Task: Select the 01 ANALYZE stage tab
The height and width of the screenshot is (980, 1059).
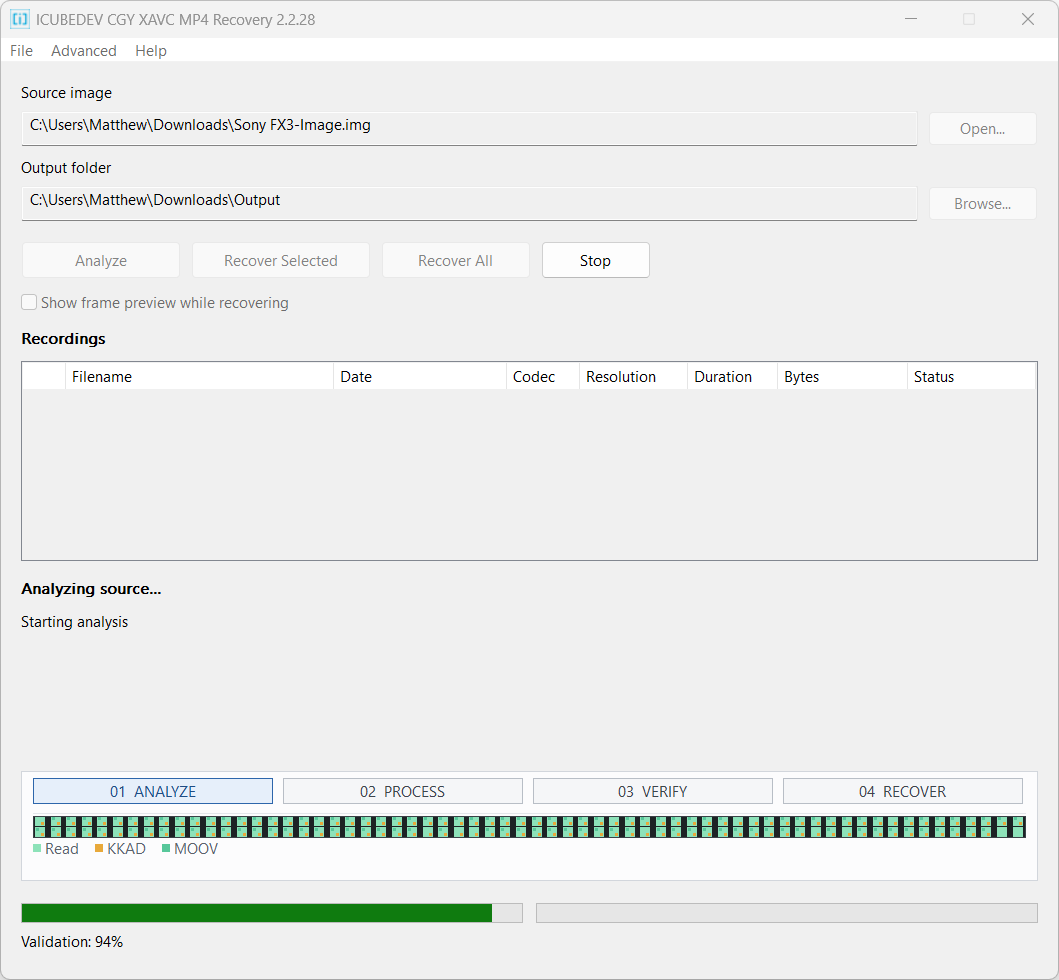Action: (153, 791)
